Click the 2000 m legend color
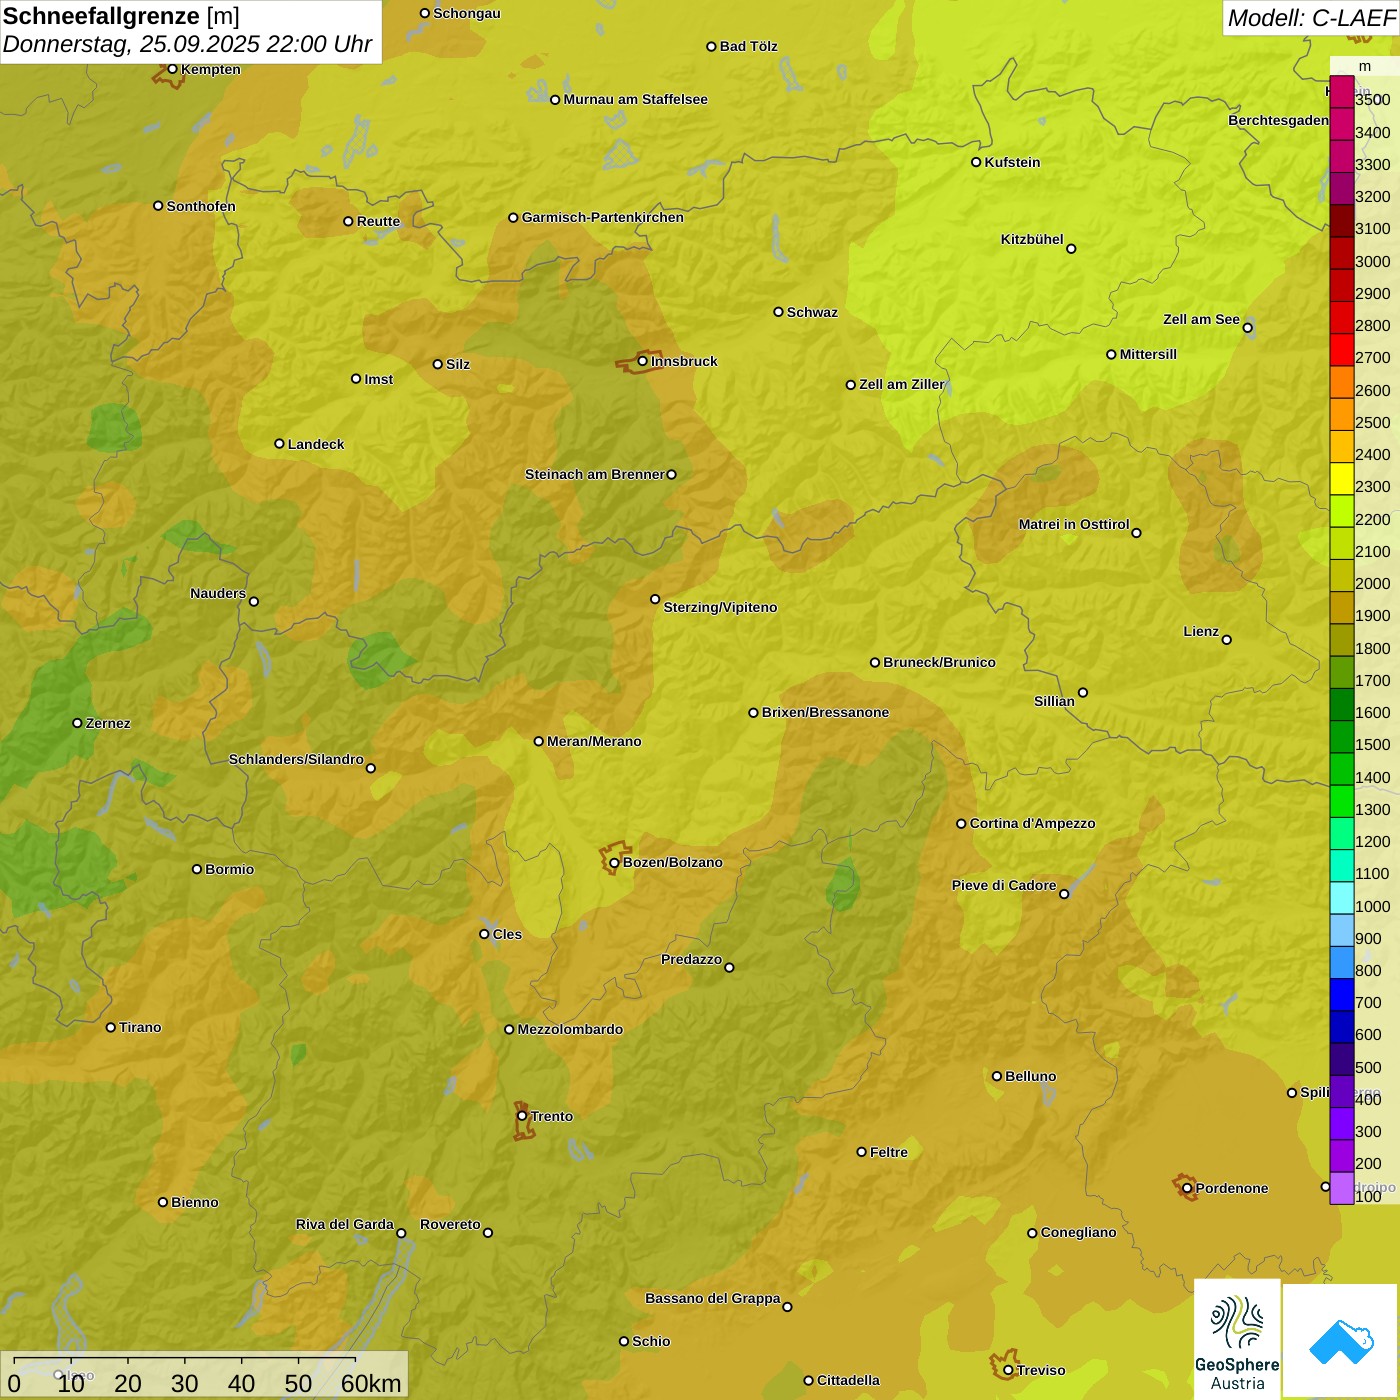 tap(1342, 575)
